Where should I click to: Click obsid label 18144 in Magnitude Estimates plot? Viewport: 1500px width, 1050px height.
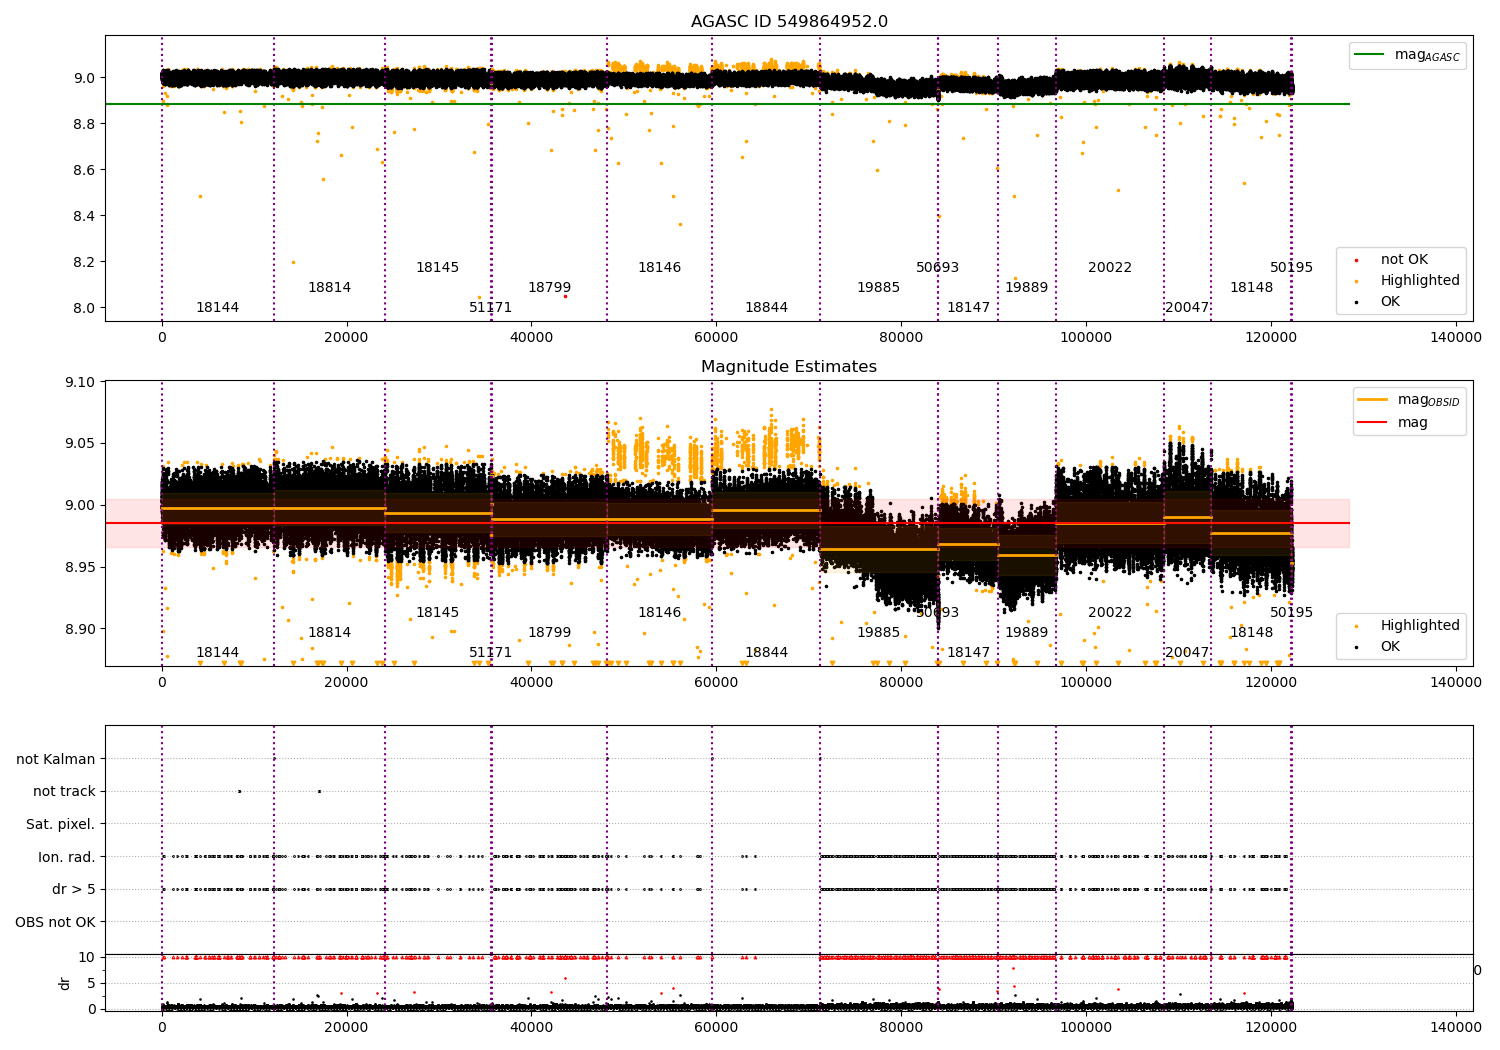(217, 653)
